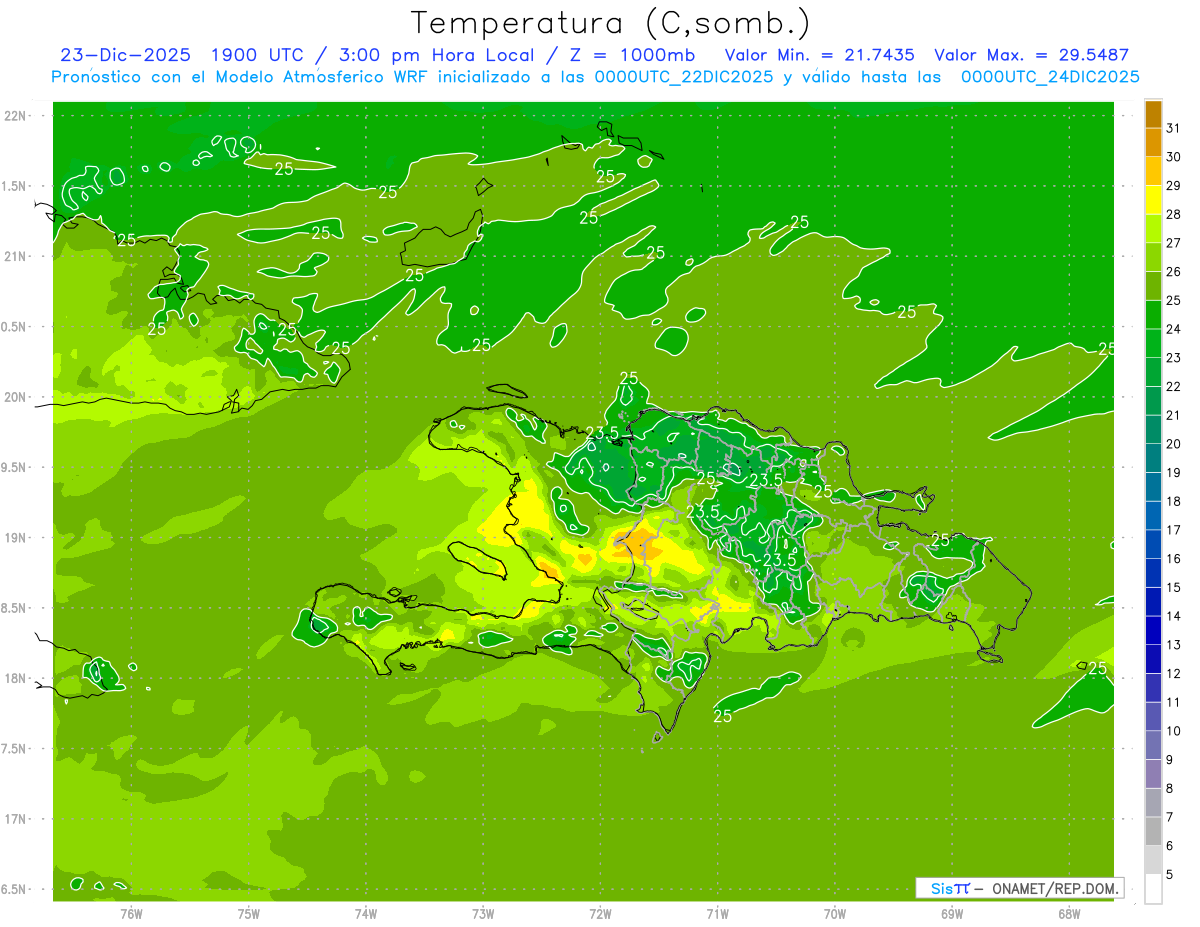
Task: Click the '20N' latitude label
Action: point(16,397)
